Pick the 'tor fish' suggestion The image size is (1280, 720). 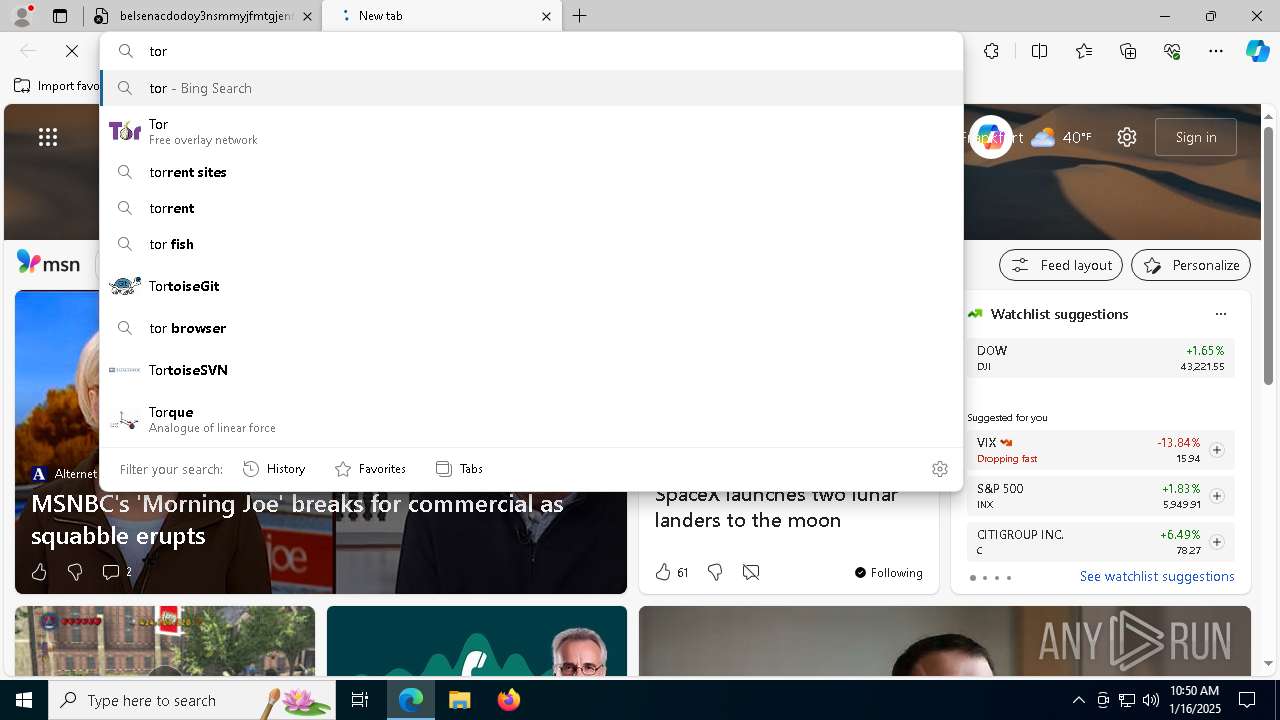click(531, 244)
